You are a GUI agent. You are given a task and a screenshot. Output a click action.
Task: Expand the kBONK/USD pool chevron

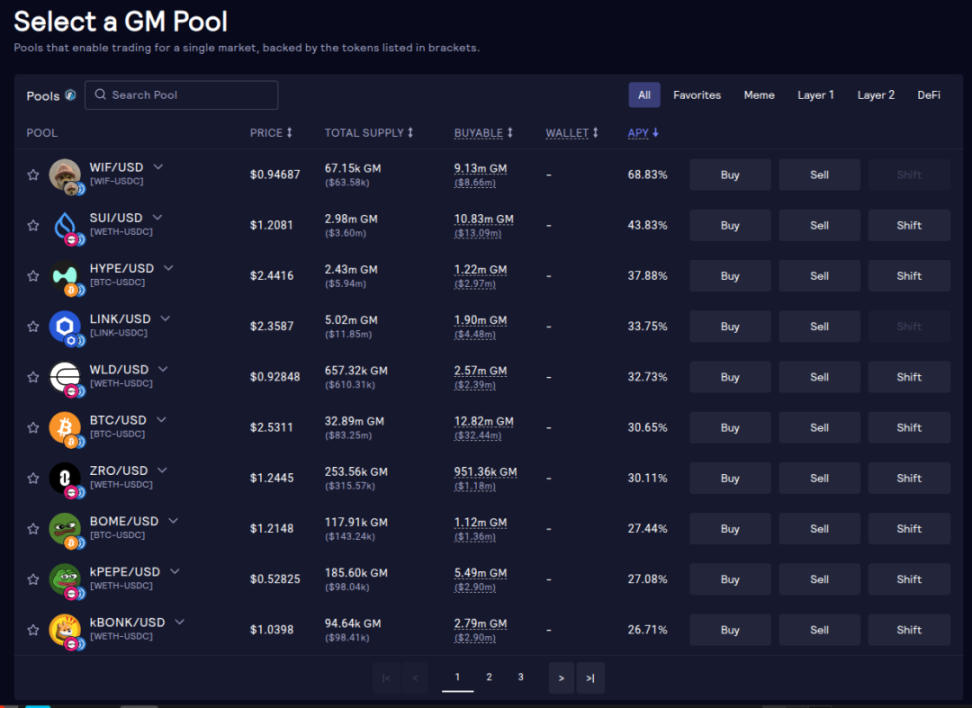[180, 622]
